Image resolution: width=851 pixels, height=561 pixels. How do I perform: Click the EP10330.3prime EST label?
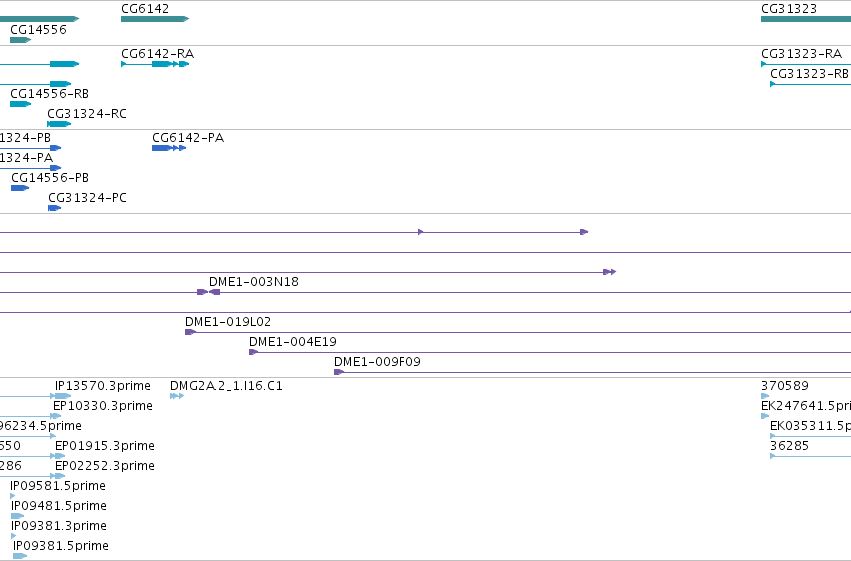103,406
